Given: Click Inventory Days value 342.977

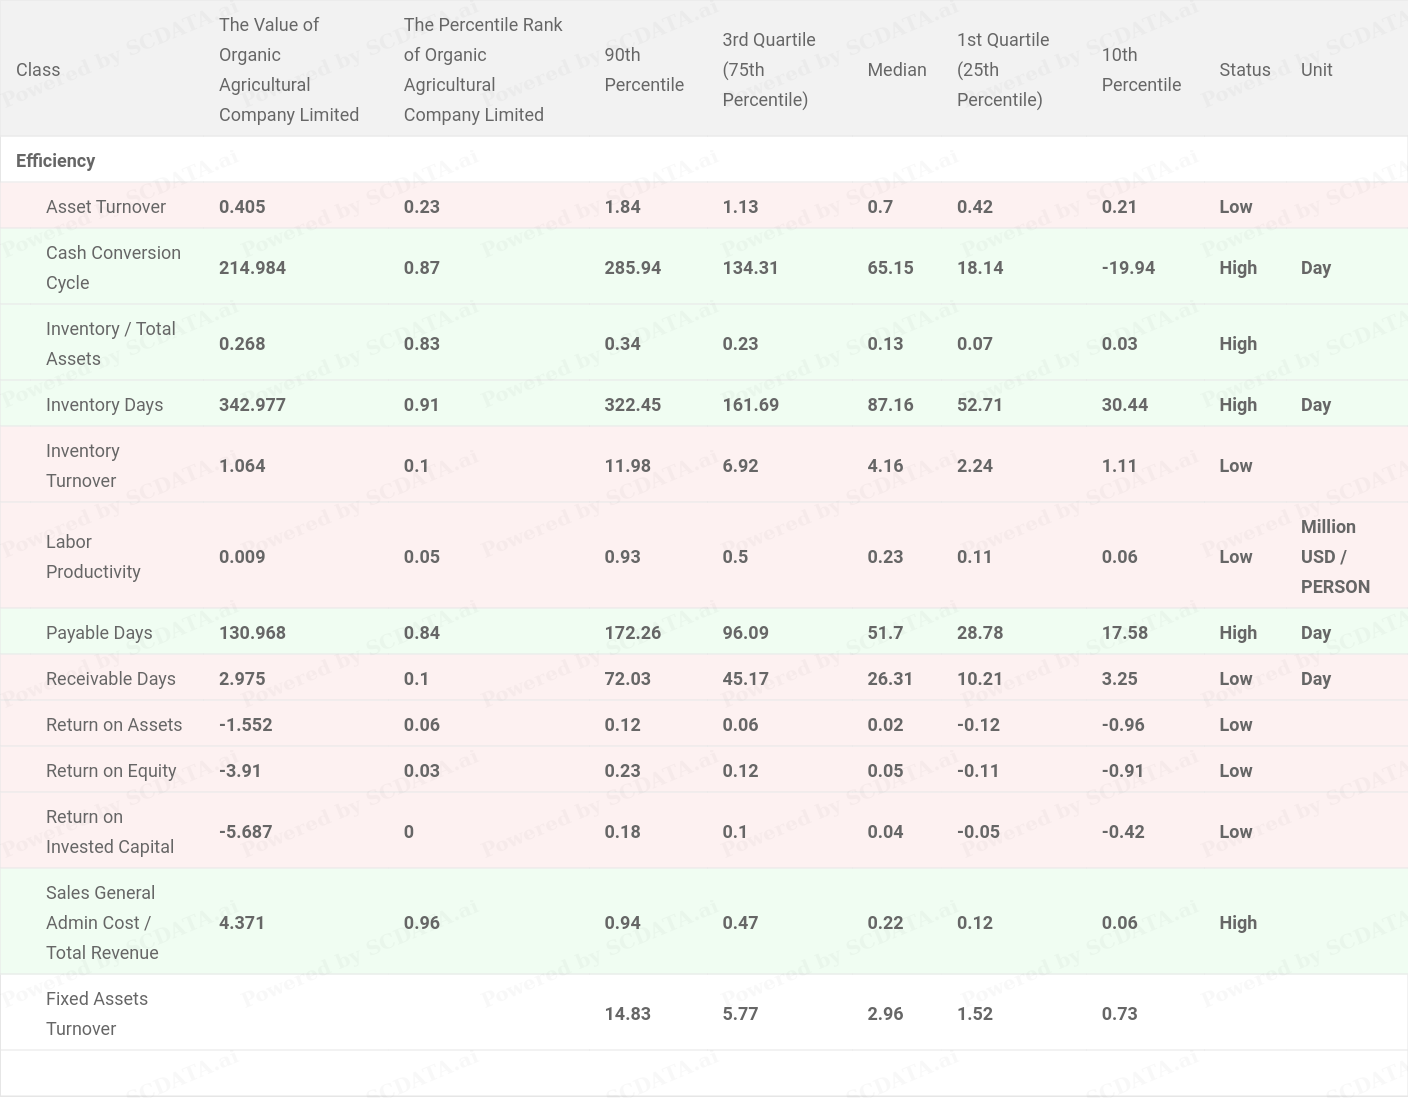Looking at the screenshot, I should click(x=252, y=404).
